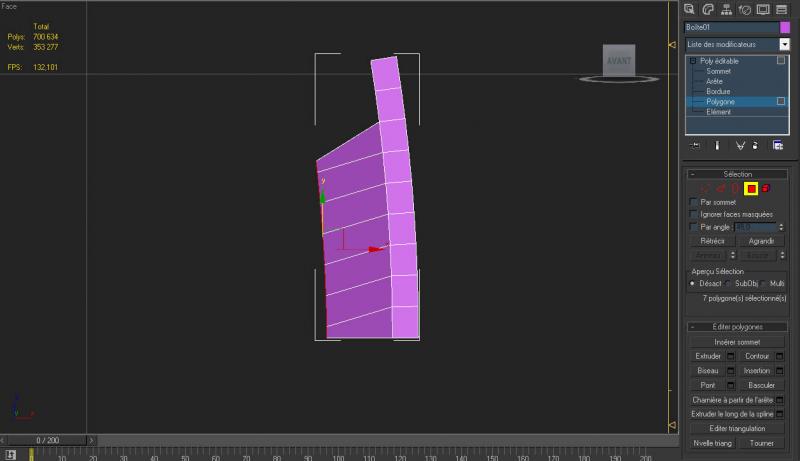Collapse the Sélection rollout

coord(693,174)
